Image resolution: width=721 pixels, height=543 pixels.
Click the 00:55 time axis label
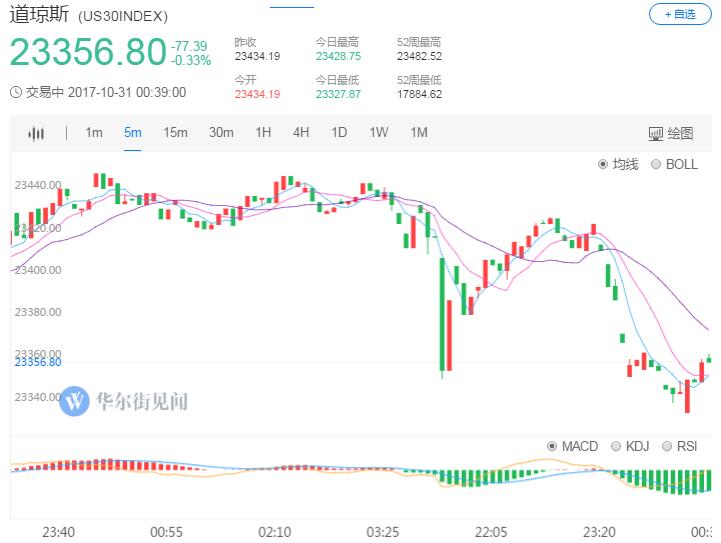tap(166, 532)
